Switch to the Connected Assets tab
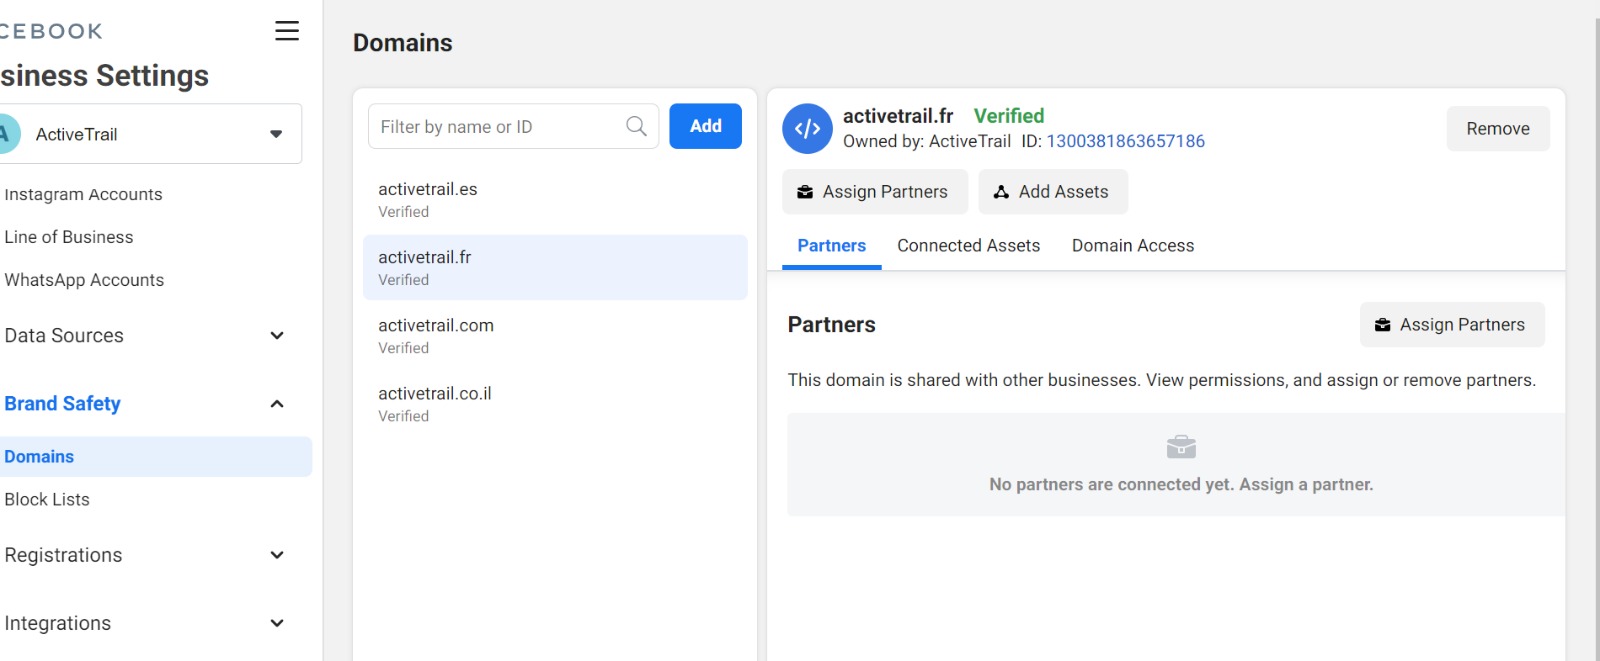The height and width of the screenshot is (661, 1600). click(x=968, y=246)
